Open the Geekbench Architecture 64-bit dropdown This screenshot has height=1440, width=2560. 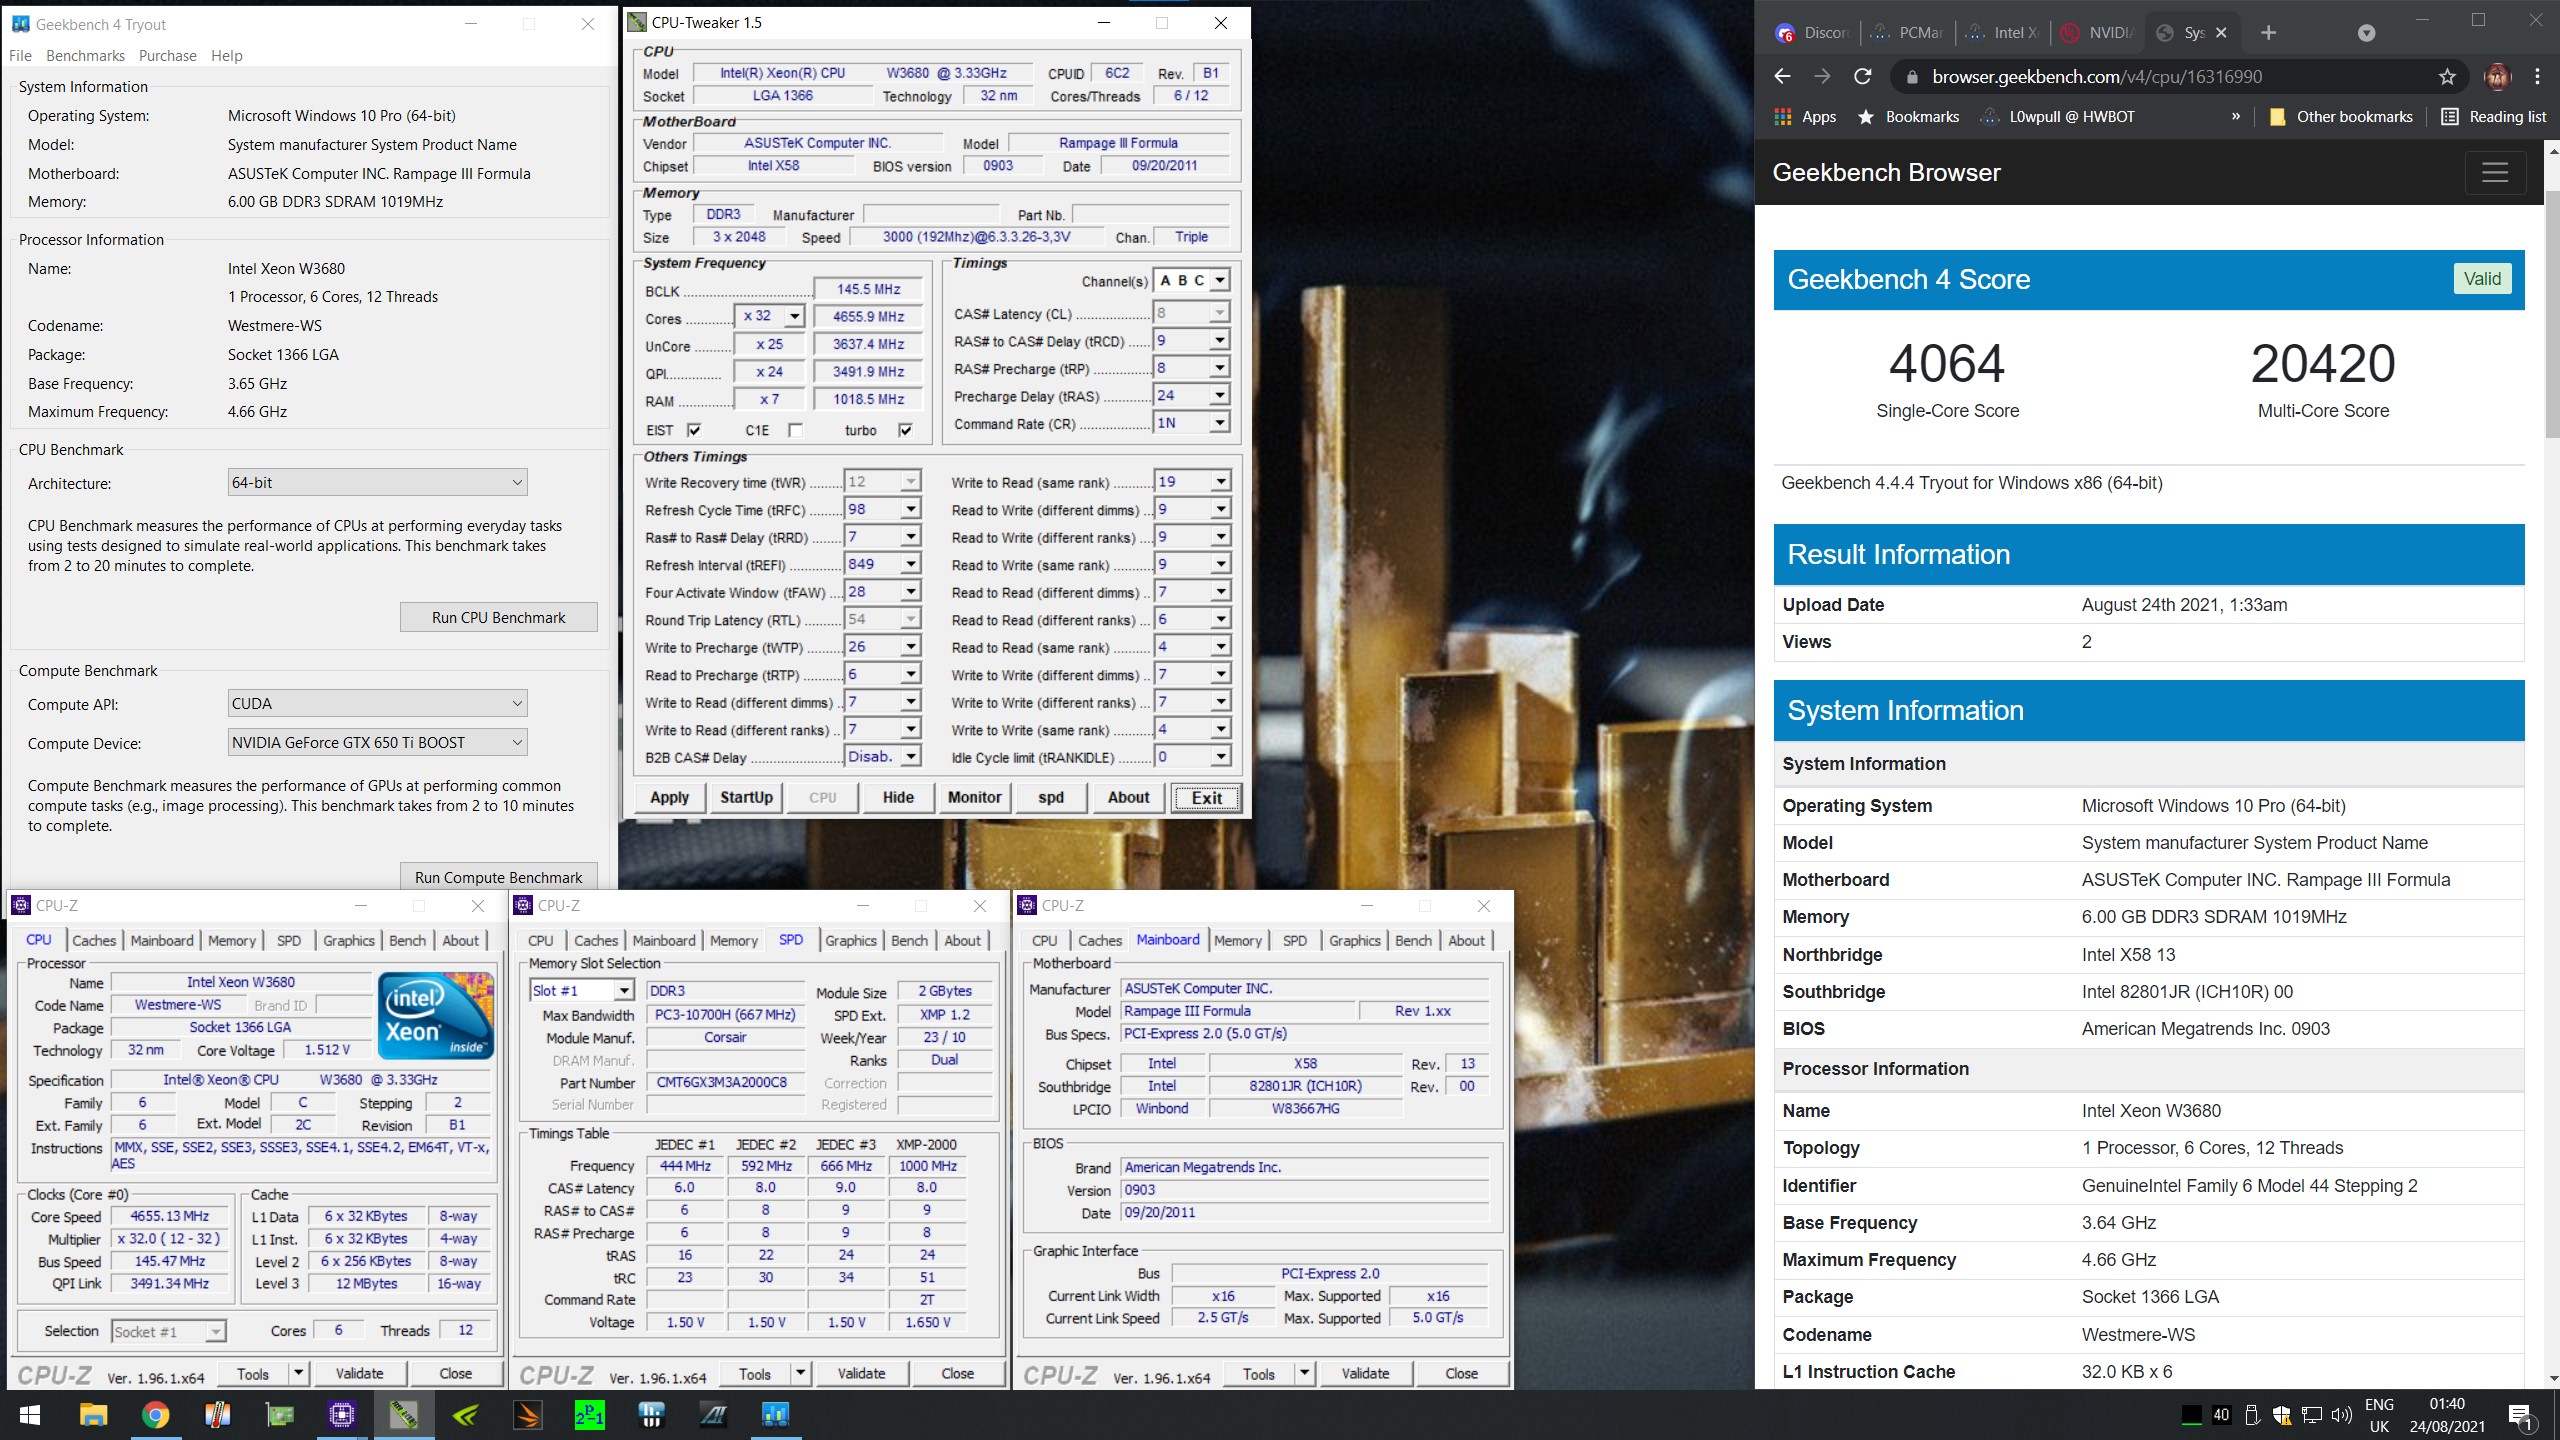click(x=378, y=482)
